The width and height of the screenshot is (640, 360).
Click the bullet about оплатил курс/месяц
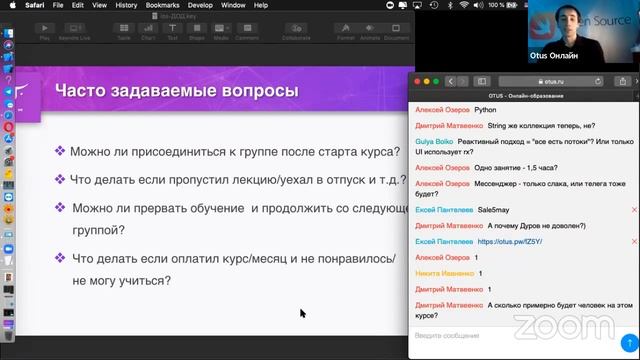[x=234, y=270]
